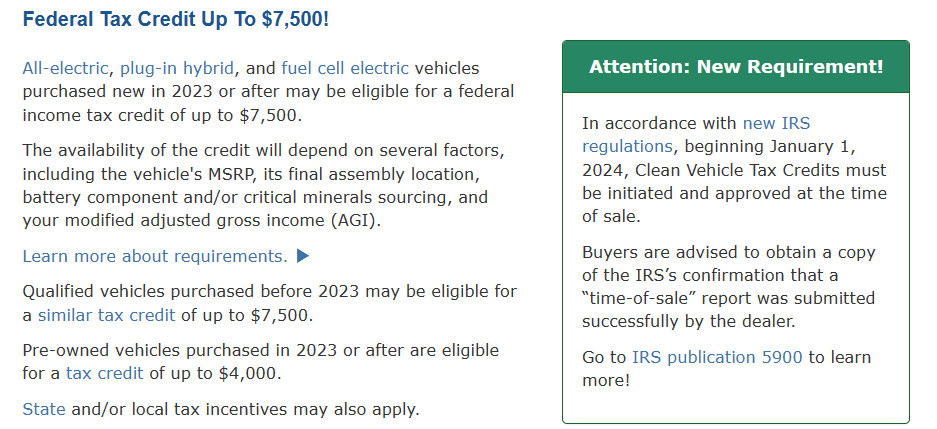
Task: Expand the Learn more about requirements triangle
Action: point(303,256)
